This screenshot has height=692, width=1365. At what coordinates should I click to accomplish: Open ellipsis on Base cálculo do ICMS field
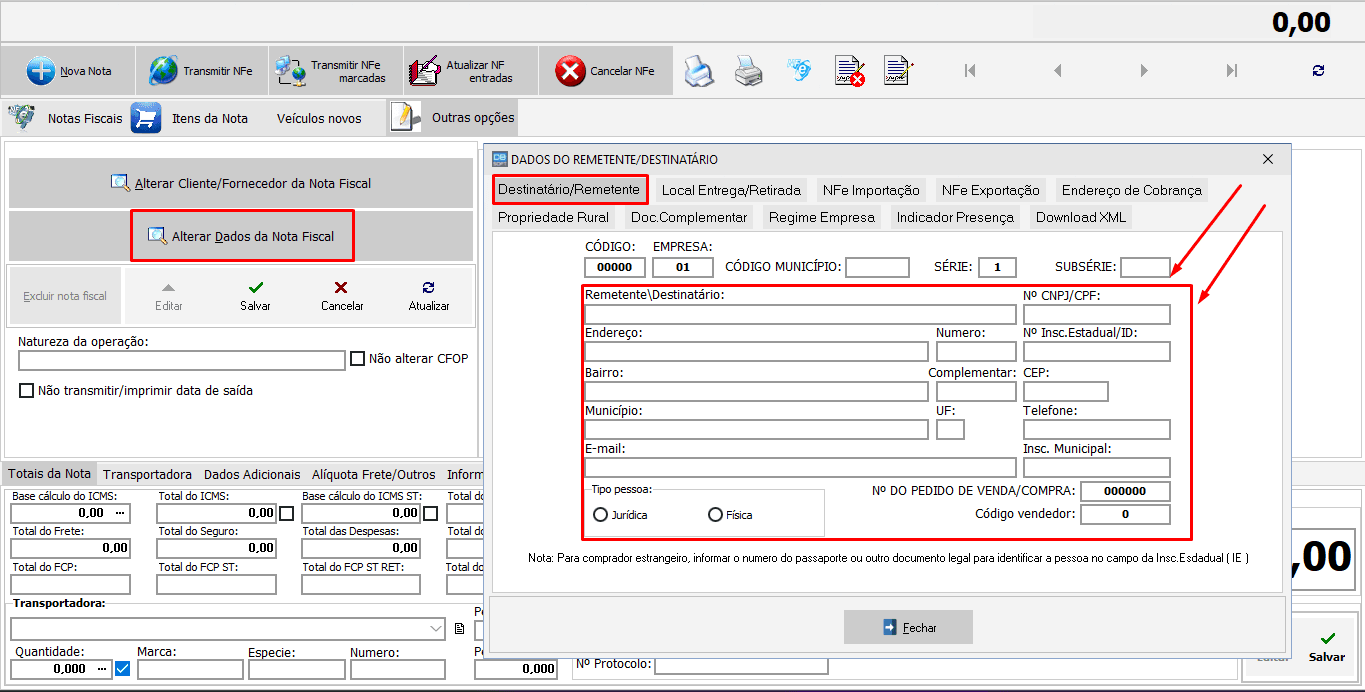coord(121,513)
